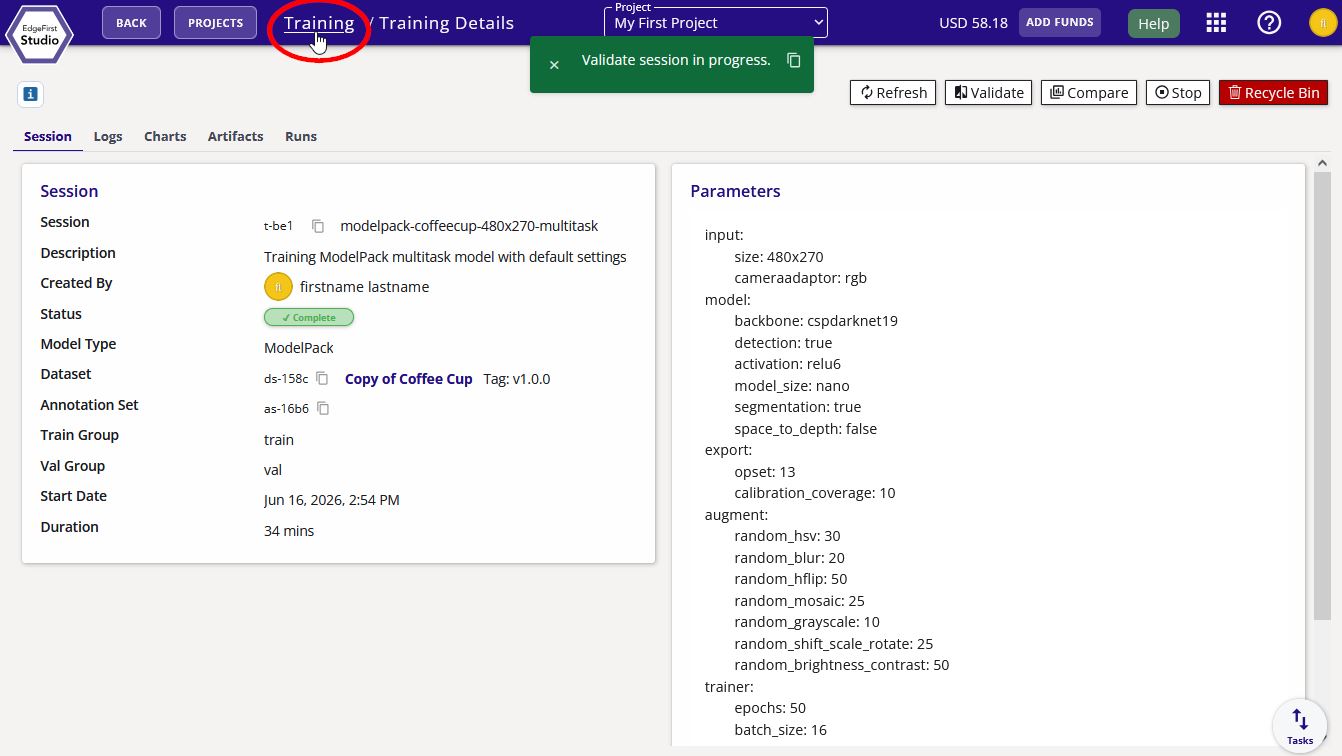This screenshot has height=756, width=1342.
Task: Open the apps grid menu icon
Action: click(x=1216, y=23)
